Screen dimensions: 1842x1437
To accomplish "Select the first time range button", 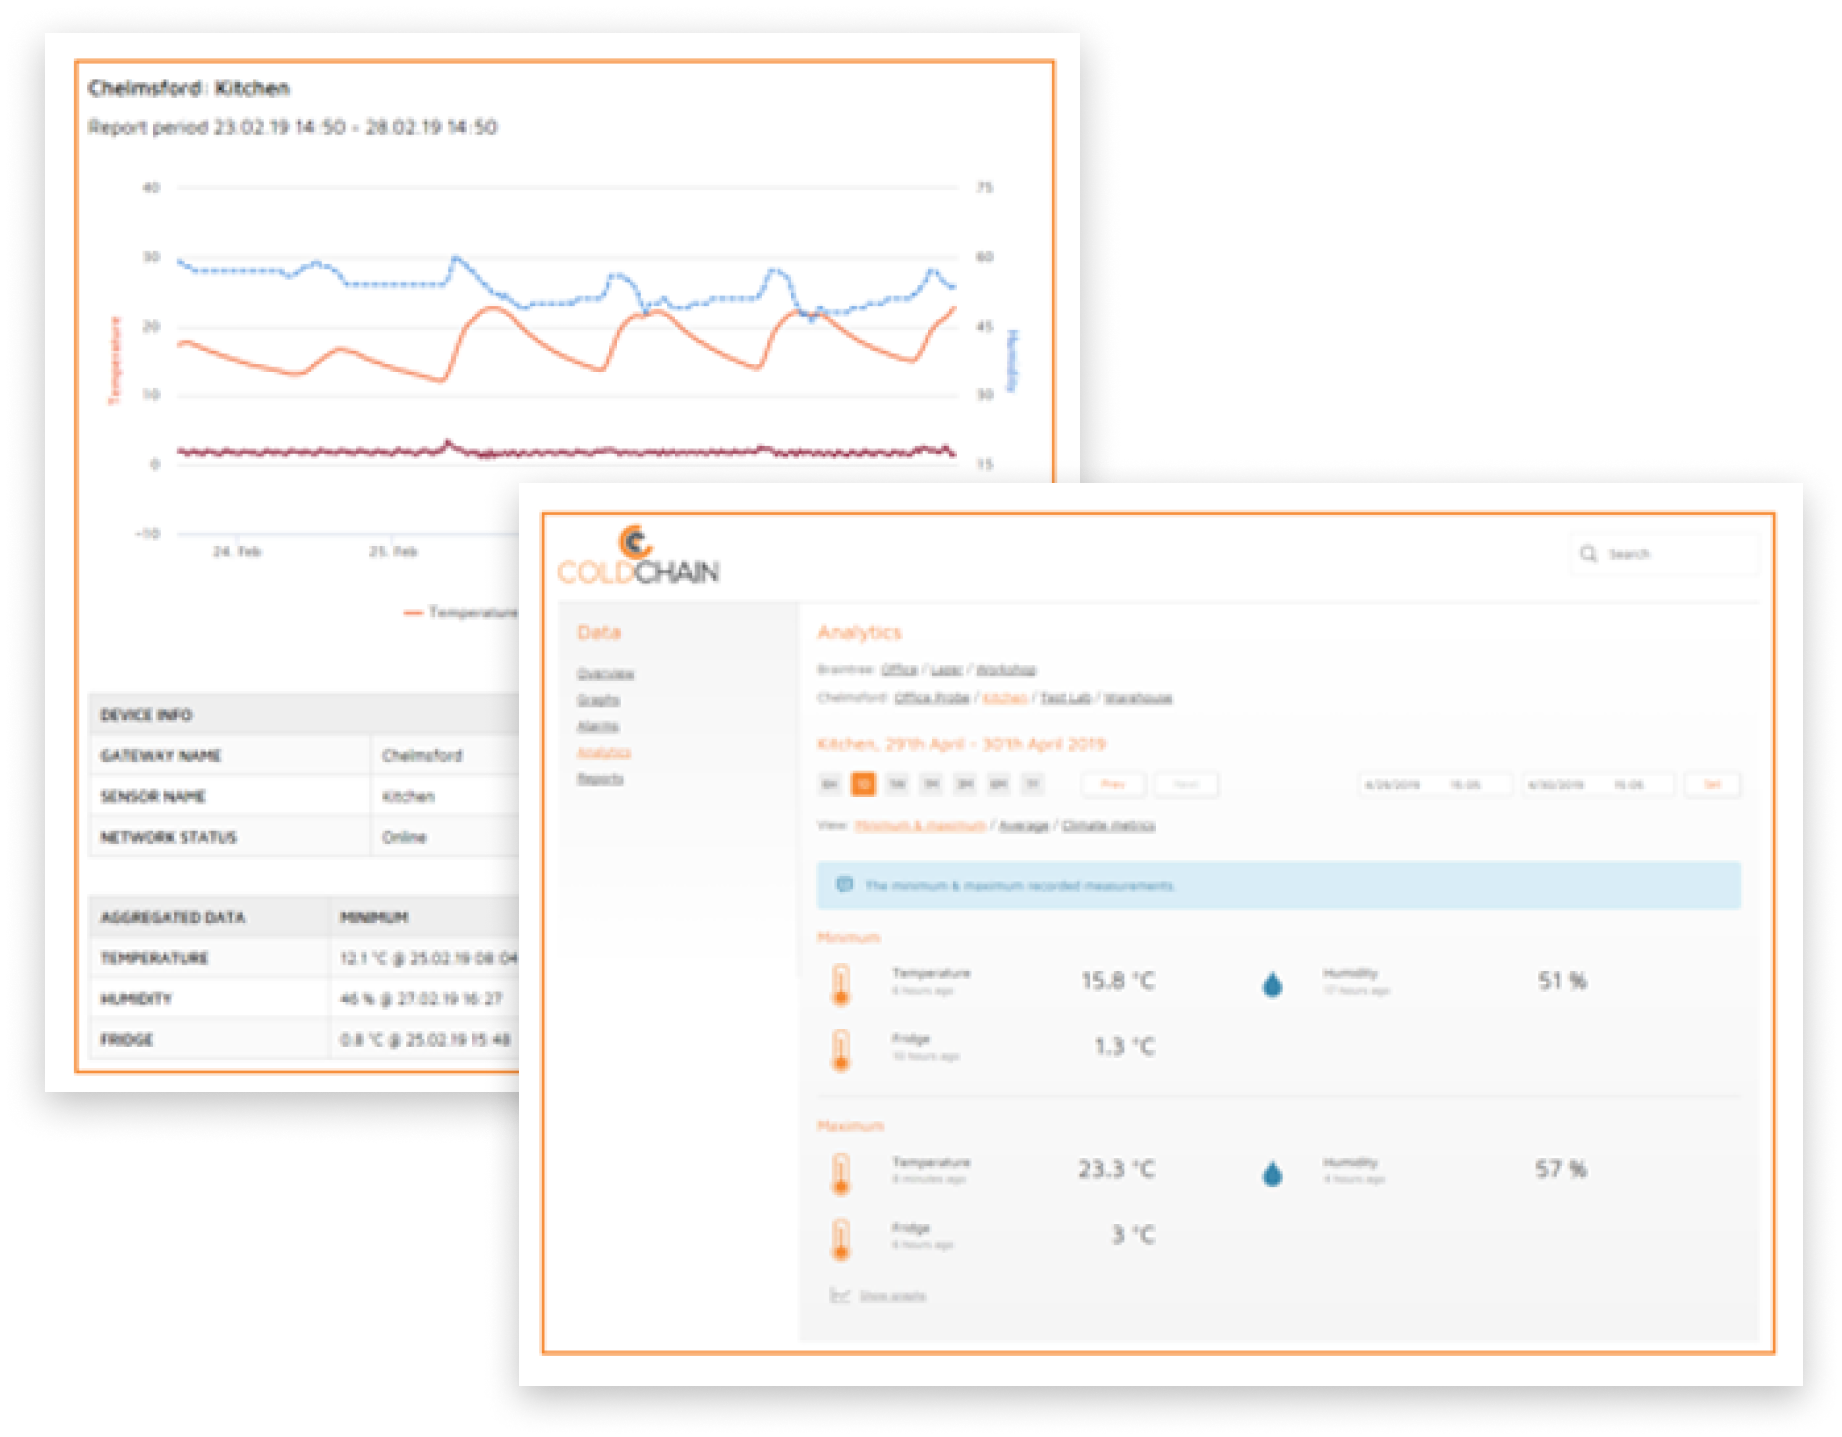I will (x=829, y=784).
